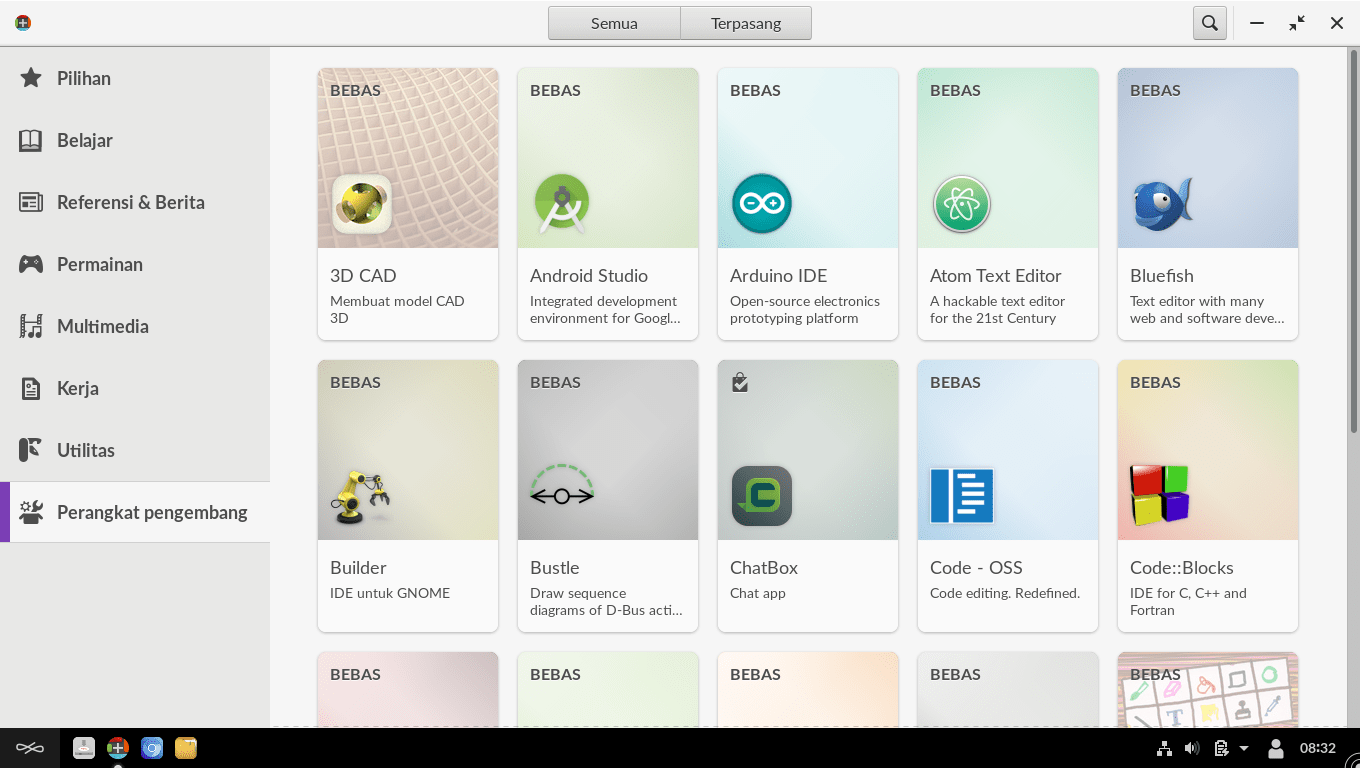Click 'Code editing. Redefined.' description

tap(1005, 593)
